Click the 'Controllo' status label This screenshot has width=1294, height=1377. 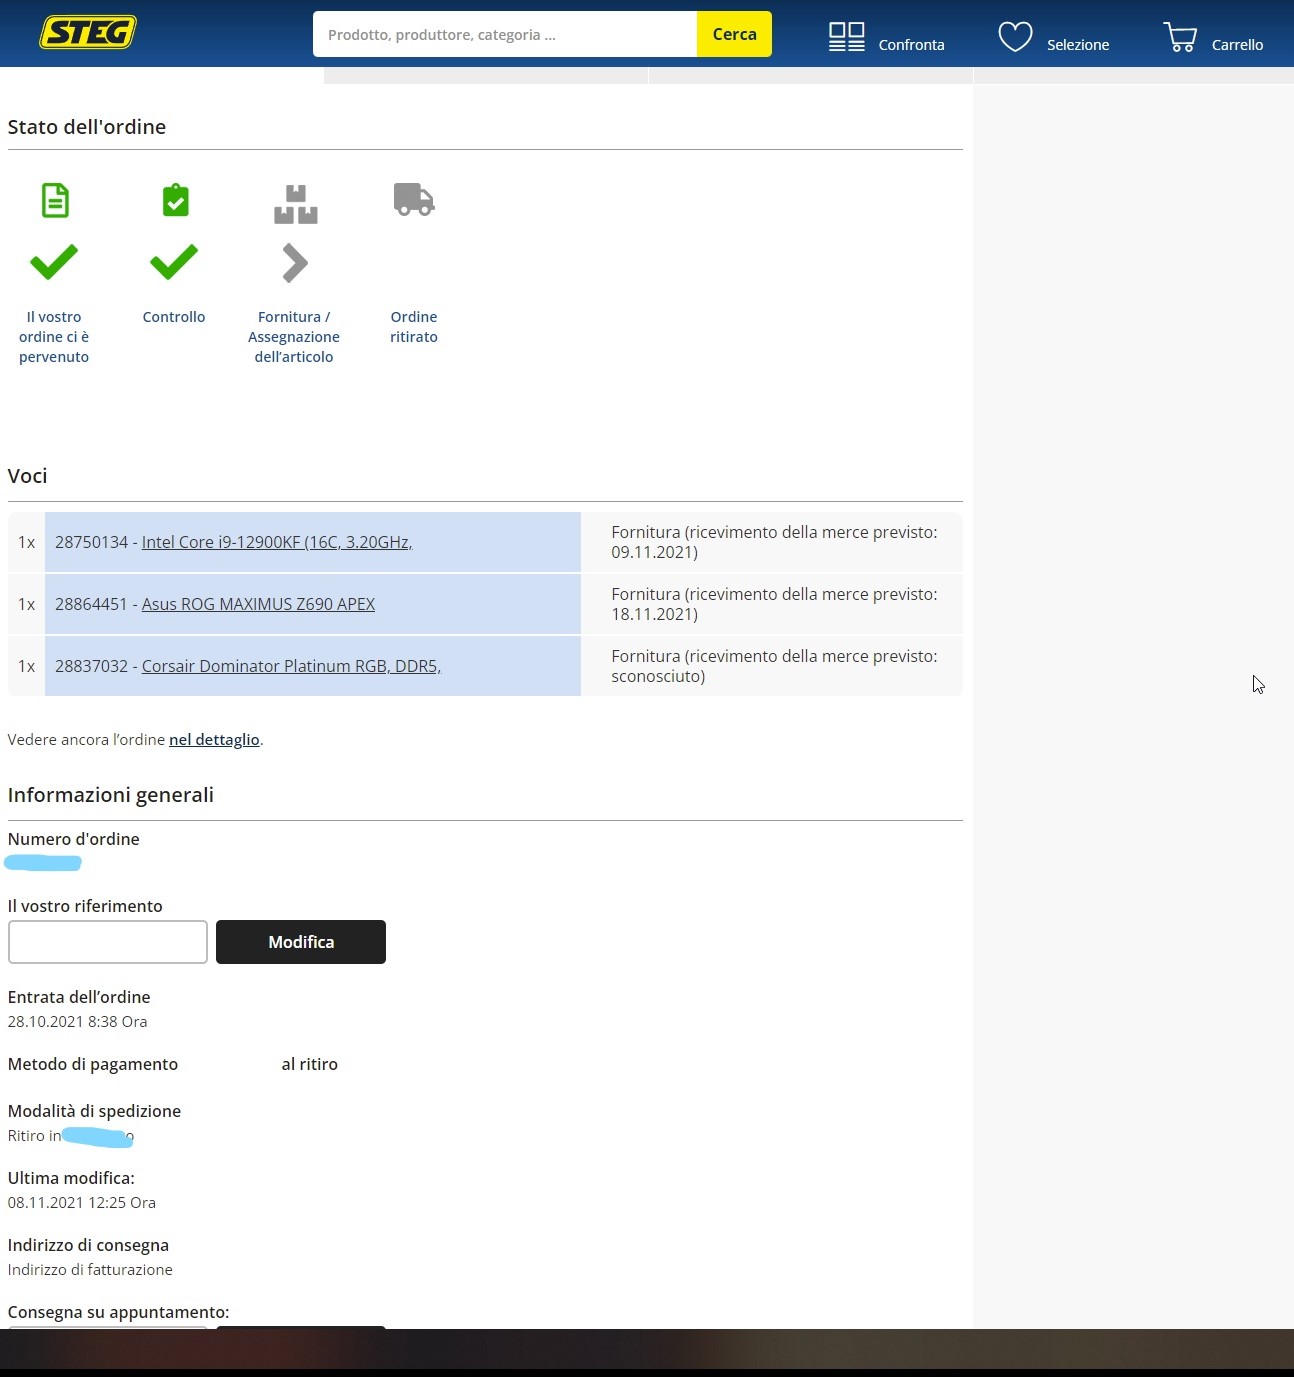coord(174,317)
